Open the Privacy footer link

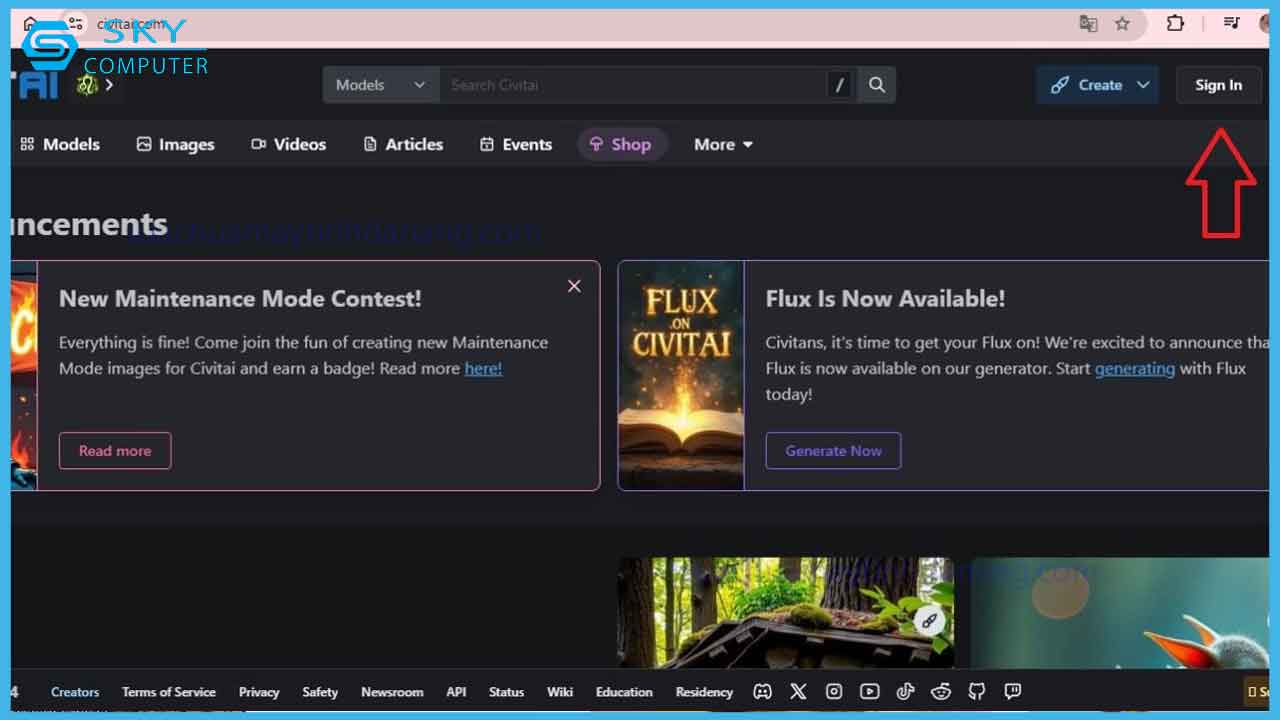(259, 692)
